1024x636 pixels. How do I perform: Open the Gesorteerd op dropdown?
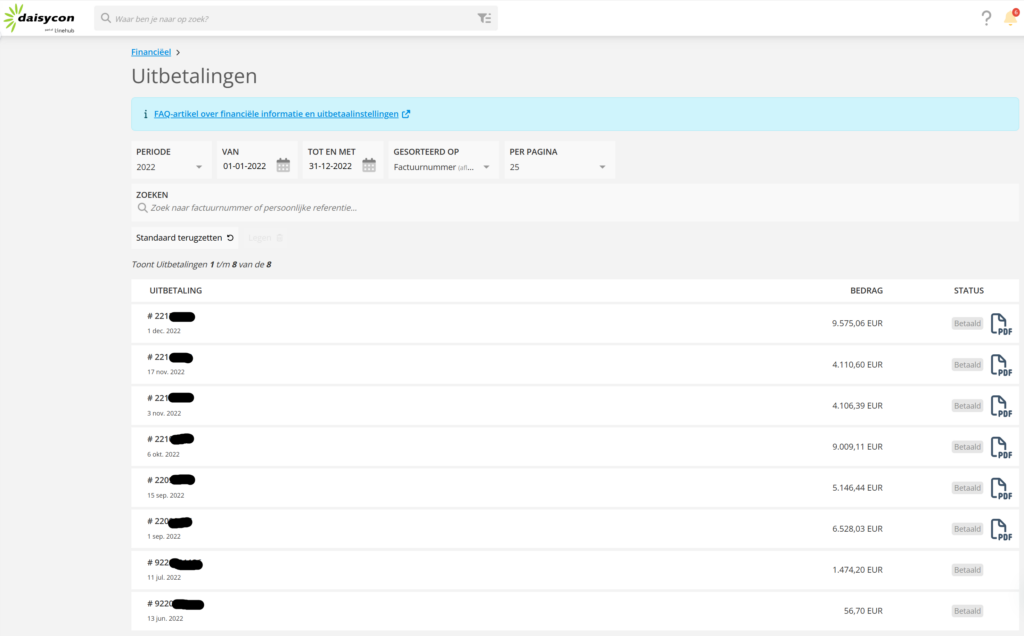pos(442,167)
